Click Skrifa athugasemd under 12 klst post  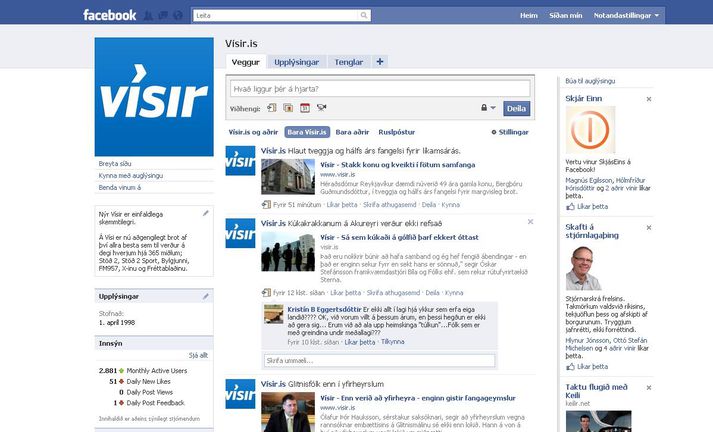pos(393,293)
